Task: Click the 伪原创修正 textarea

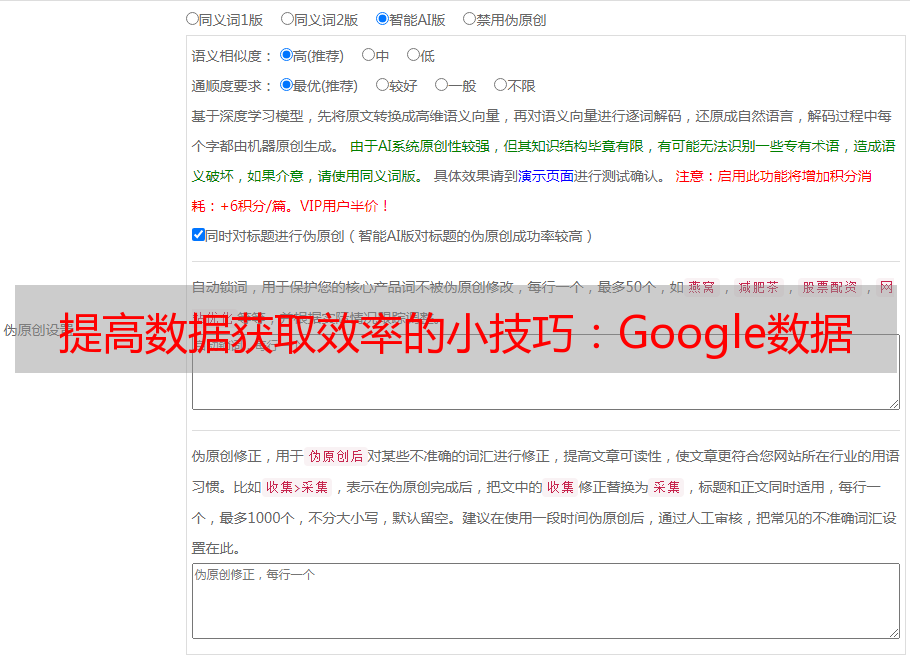Action: pos(546,601)
